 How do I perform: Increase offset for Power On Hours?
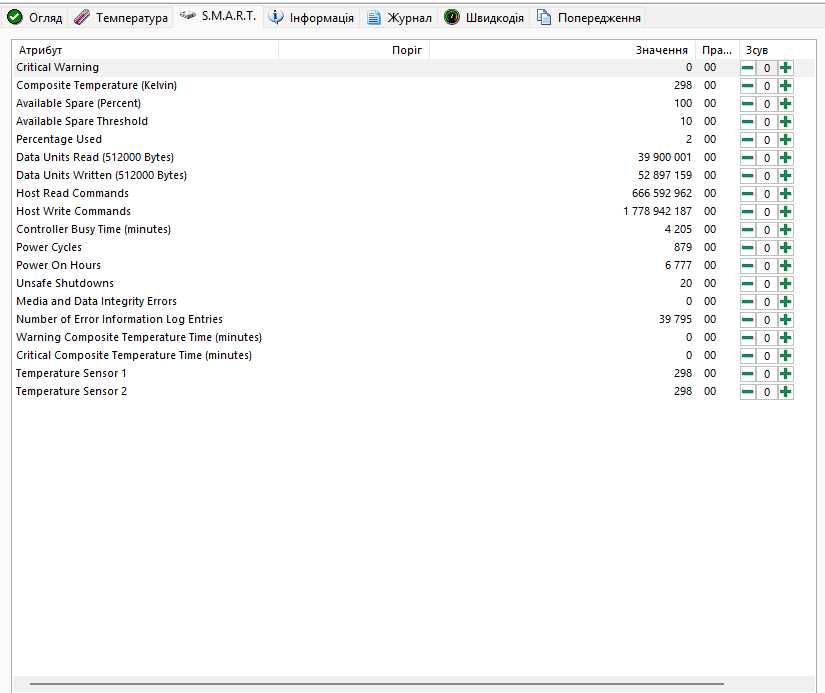tap(786, 266)
